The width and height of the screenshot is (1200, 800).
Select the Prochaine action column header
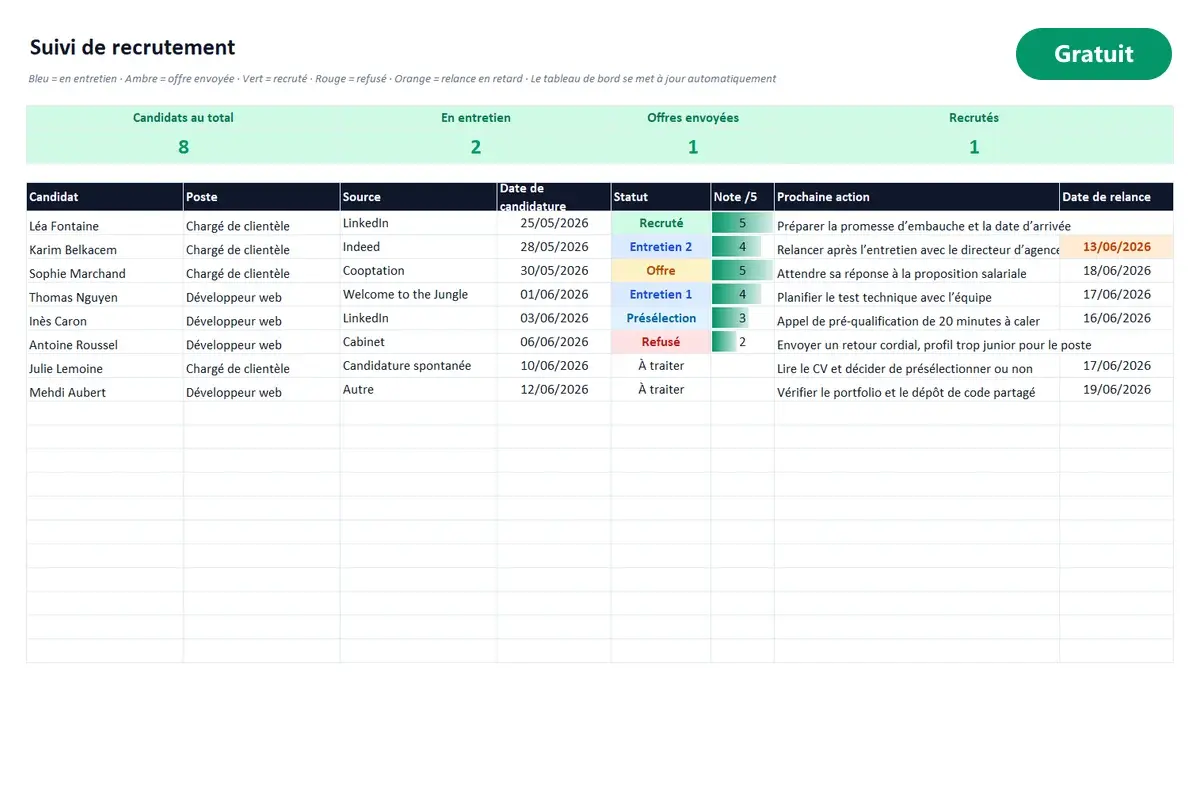pyautogui.click(x=917, y=197)
